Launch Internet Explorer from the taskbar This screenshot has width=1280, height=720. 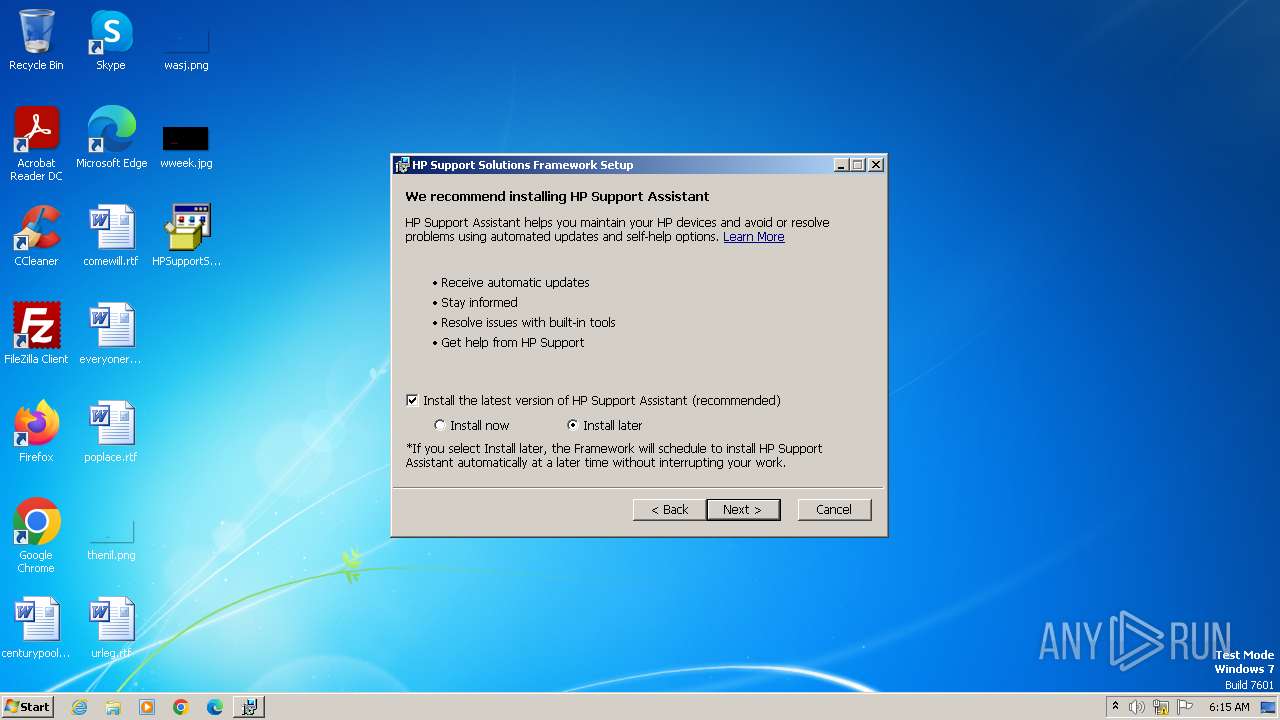point(79,707)
